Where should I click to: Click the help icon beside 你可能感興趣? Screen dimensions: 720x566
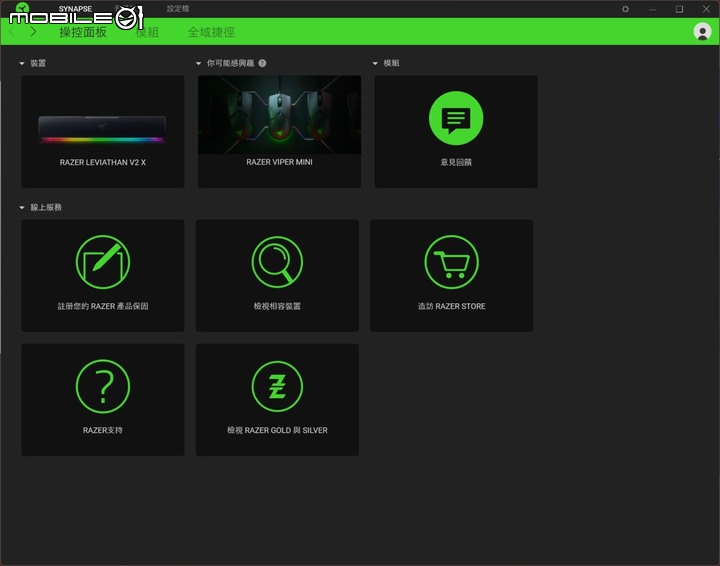[262, 63]
